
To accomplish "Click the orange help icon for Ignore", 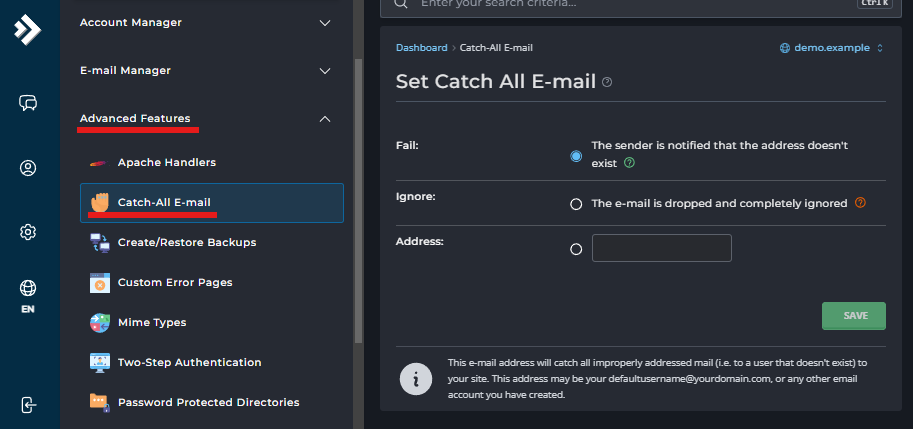I will (860, 203).
